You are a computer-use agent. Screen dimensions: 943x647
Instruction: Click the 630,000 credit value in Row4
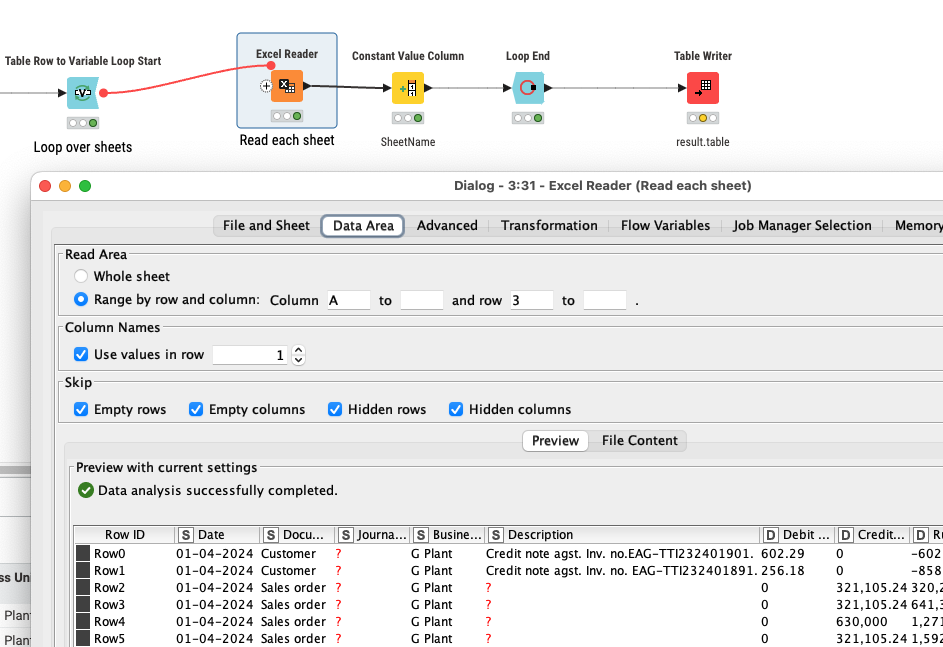click(861, 622)
